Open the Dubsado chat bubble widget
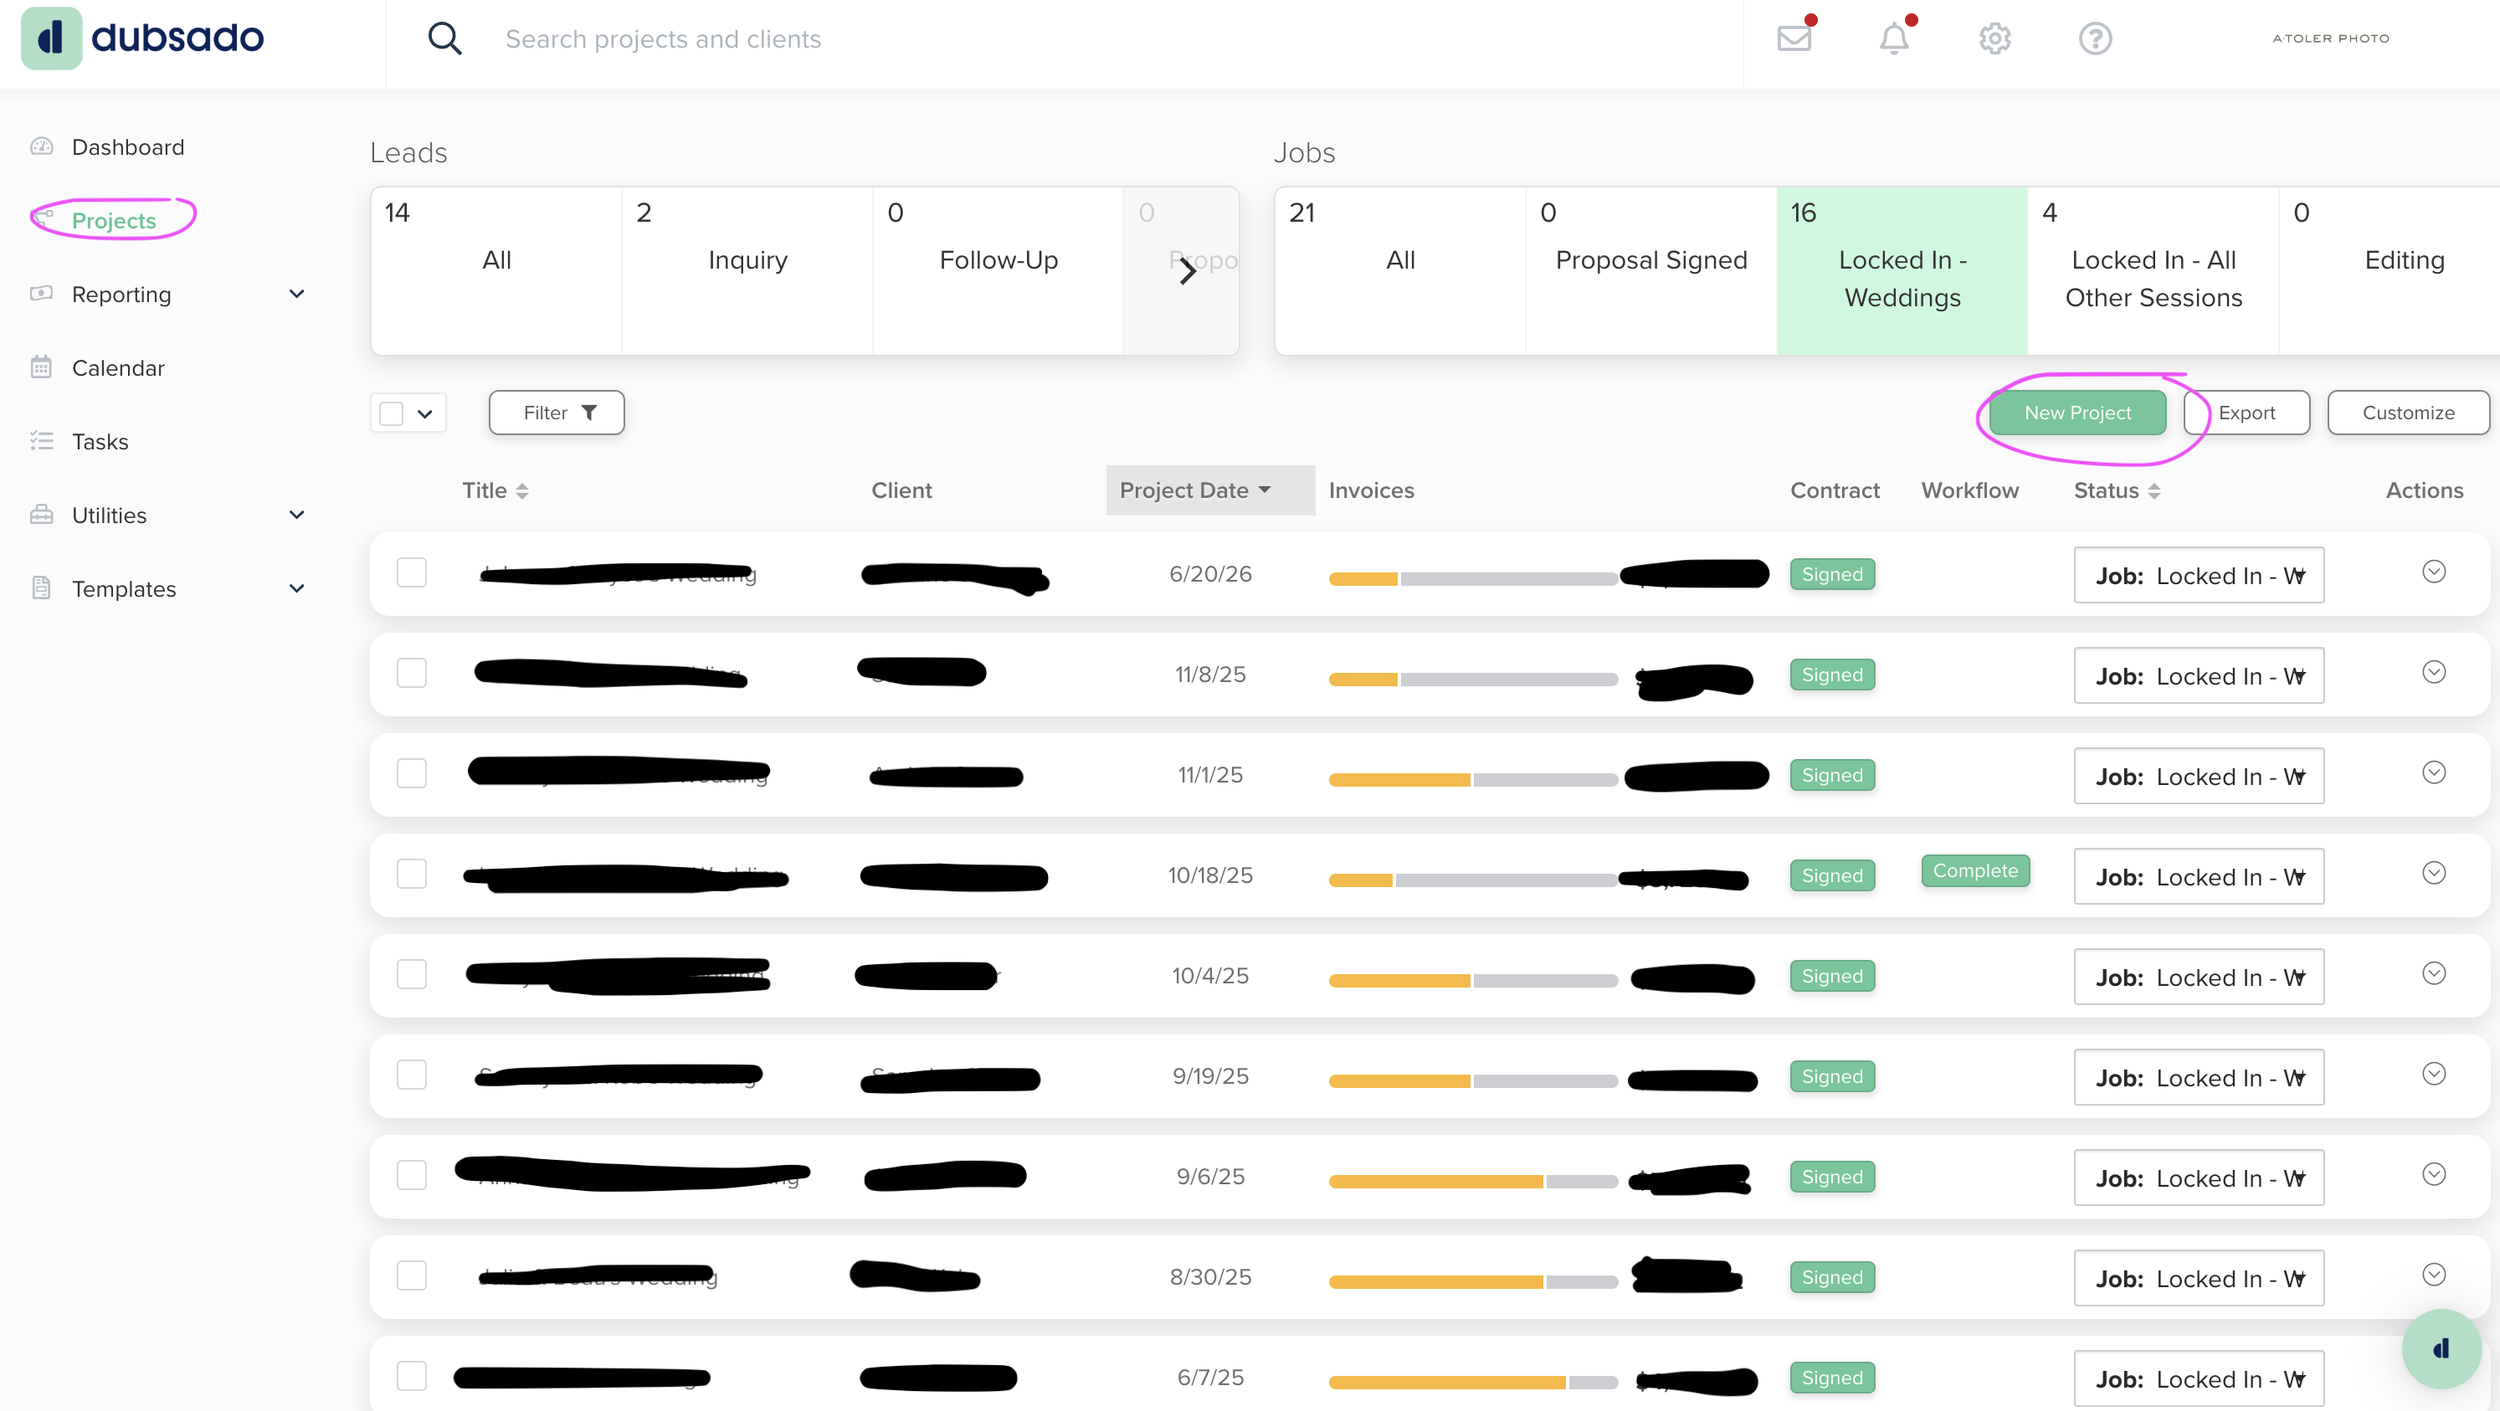Image resolution: width=2500 pixels, height=1411 pixels. [2441, 1349]
